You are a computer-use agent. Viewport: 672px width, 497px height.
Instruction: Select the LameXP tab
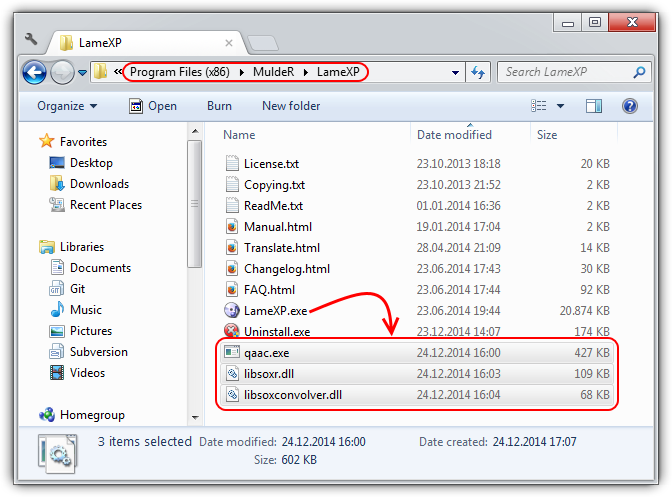[x=145, y=43]
